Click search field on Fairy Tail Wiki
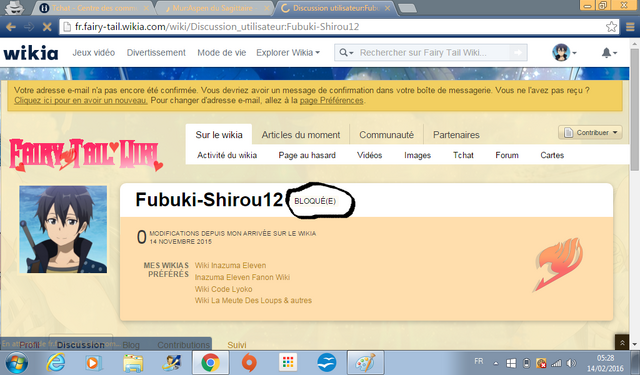Image resolution: width=640 pixels, height=375 pixels. click(433, 53)
